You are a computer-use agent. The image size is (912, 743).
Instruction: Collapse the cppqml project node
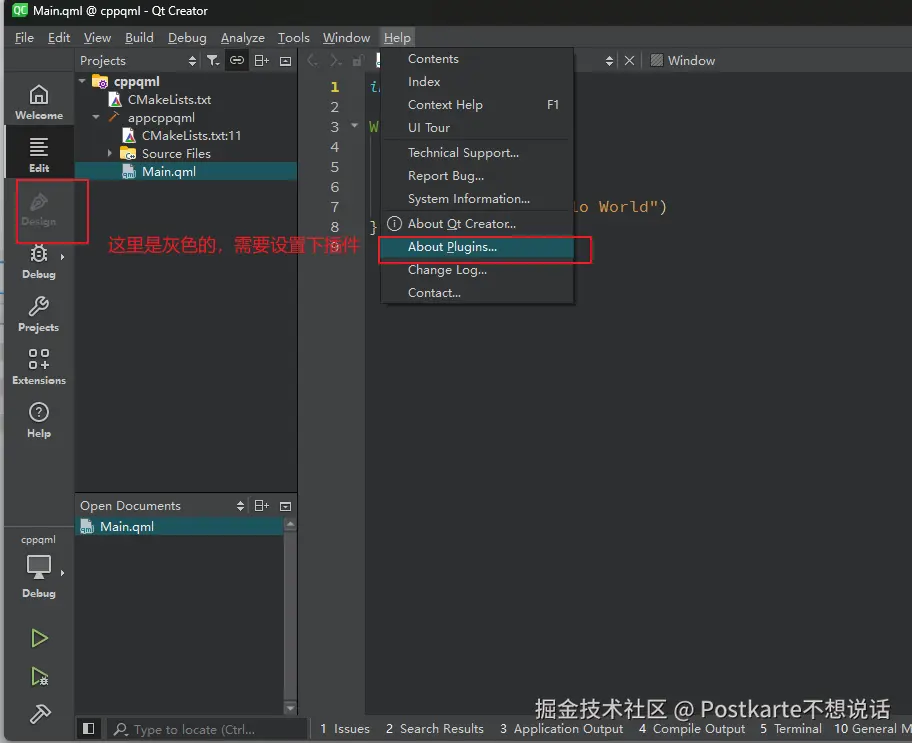pos(82,81)
